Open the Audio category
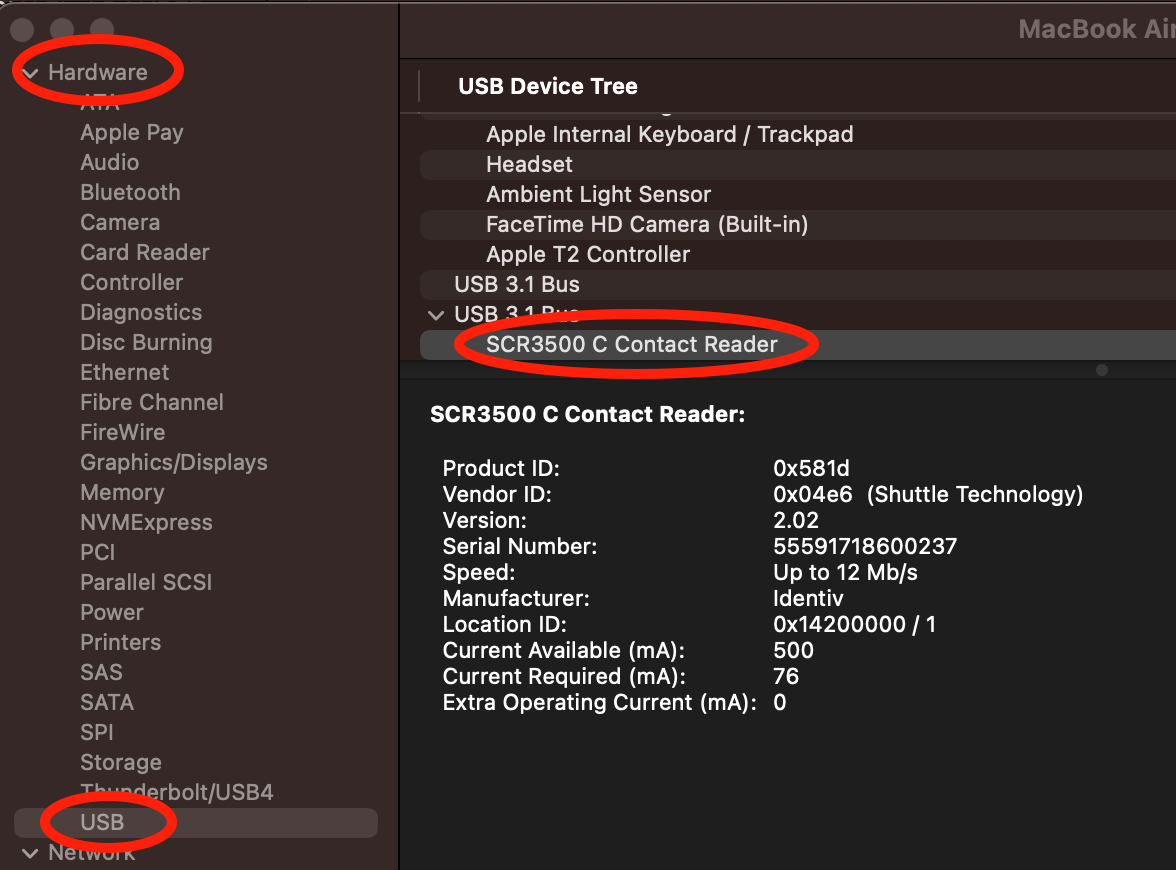Screen dimensions: 1176x870 pyautogui.click(x=109, y=162)
